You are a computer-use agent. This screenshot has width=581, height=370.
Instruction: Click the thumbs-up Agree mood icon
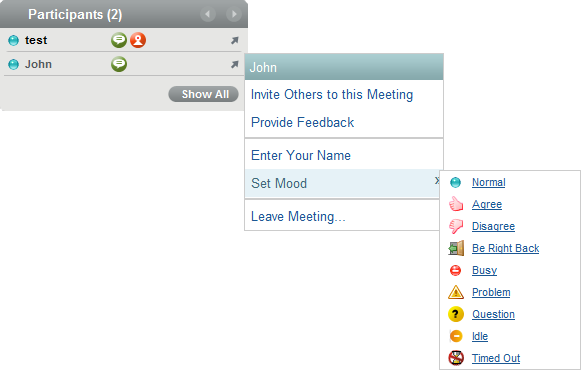(456, 204)
